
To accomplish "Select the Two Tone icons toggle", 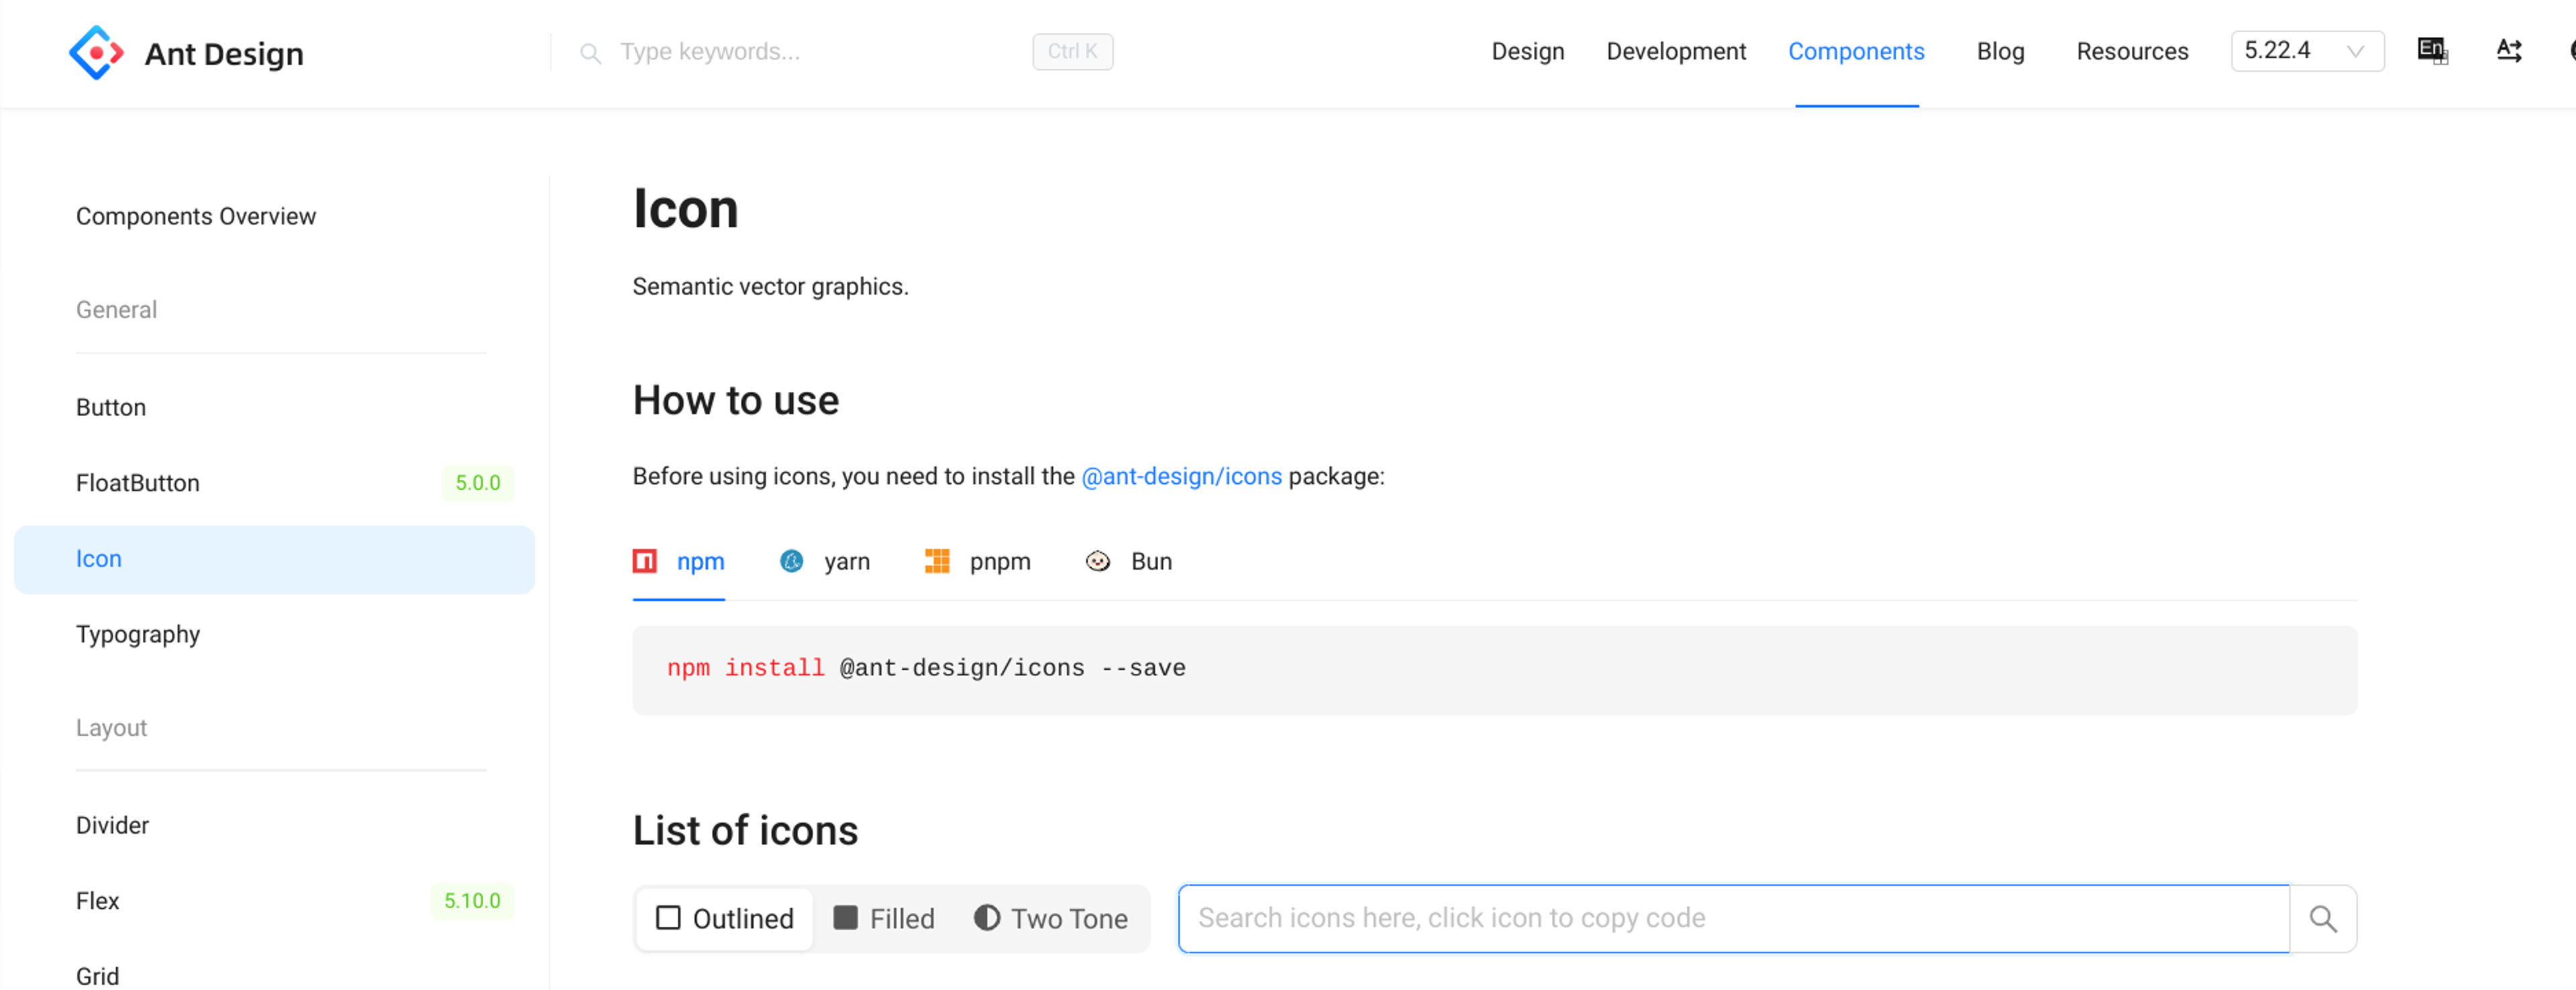I will [x=1049, y=918].
